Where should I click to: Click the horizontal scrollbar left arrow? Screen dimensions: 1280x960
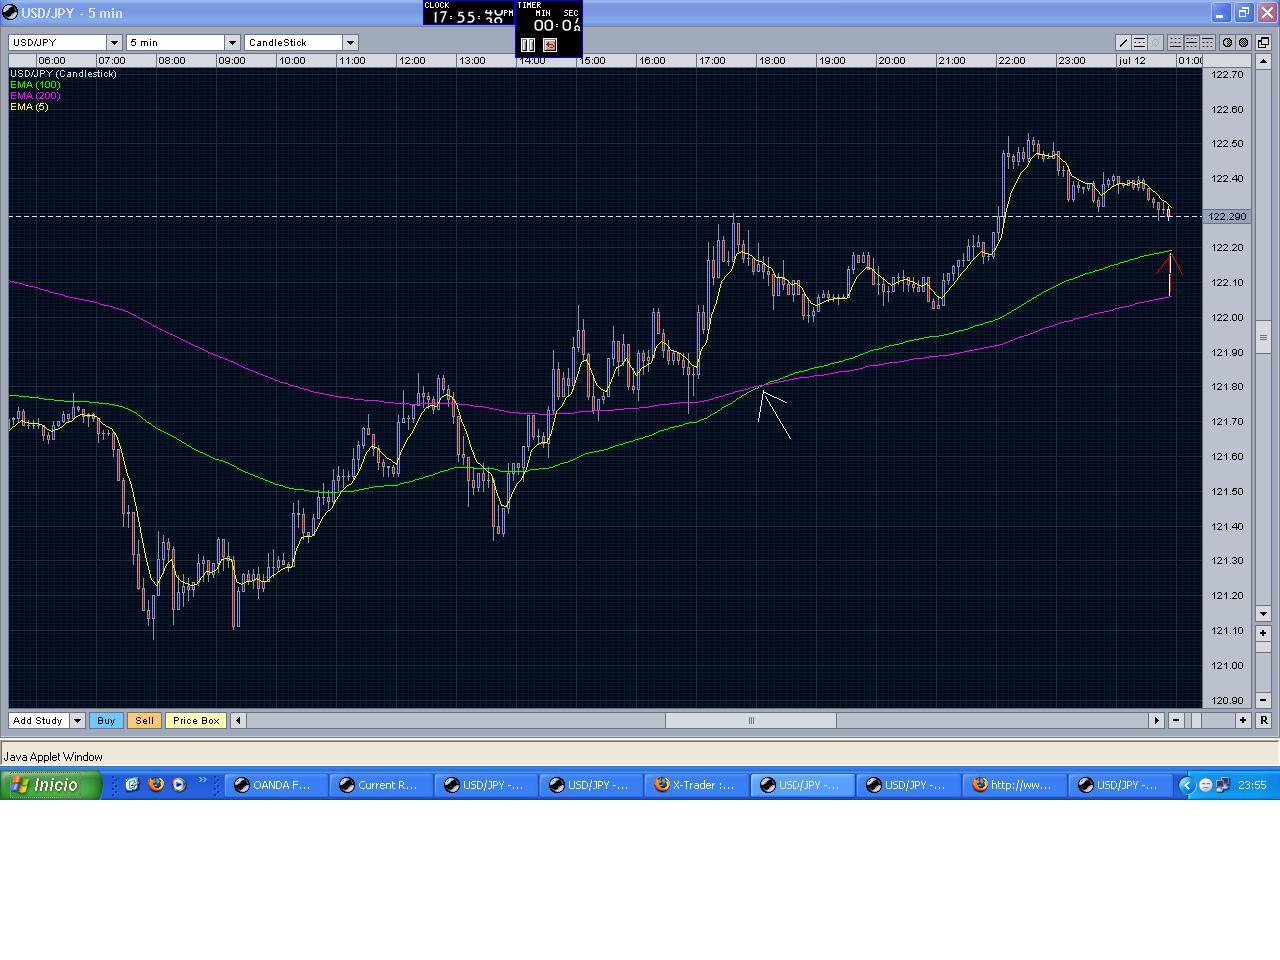click(x=238, y=720)
